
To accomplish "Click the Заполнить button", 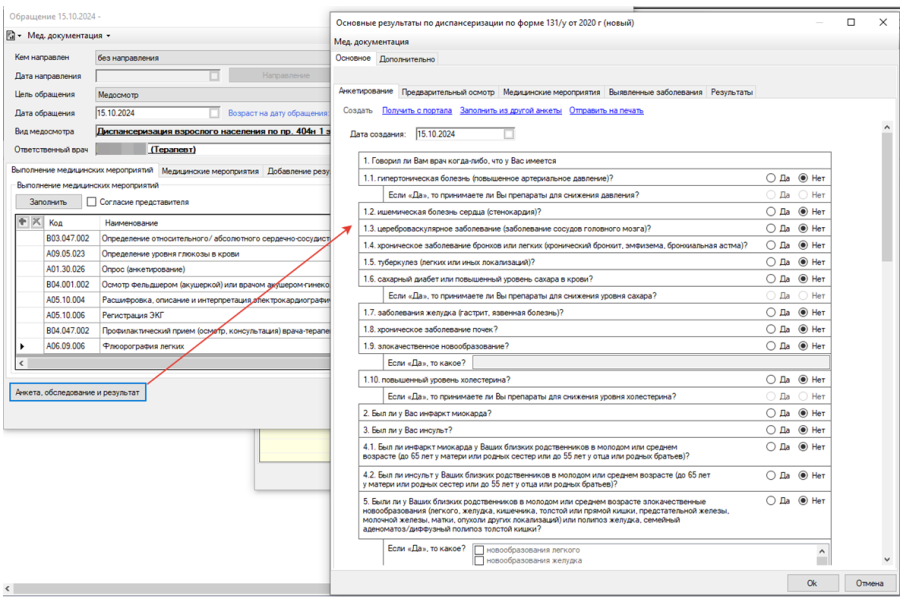I will [48, 202].
